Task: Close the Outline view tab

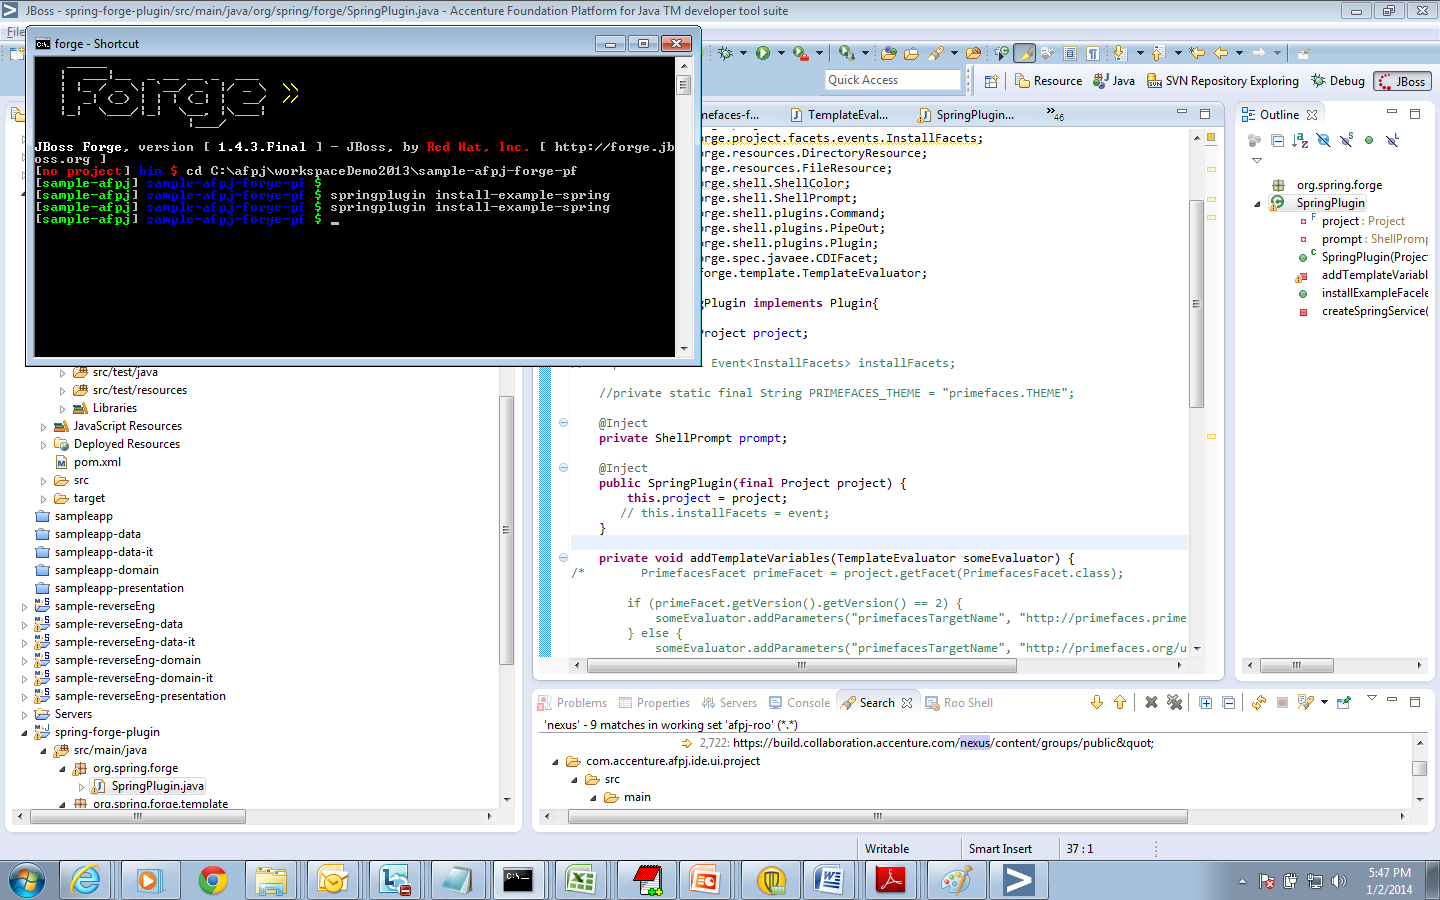Action: click(1312, 115)
